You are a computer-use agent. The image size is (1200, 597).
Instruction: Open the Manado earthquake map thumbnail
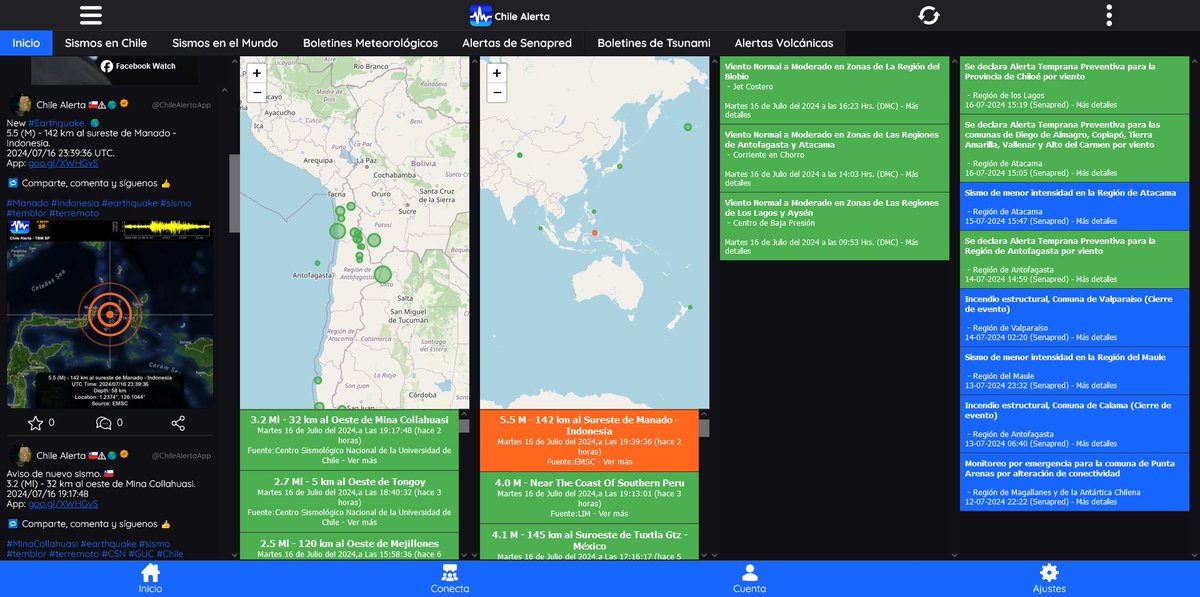109,313
